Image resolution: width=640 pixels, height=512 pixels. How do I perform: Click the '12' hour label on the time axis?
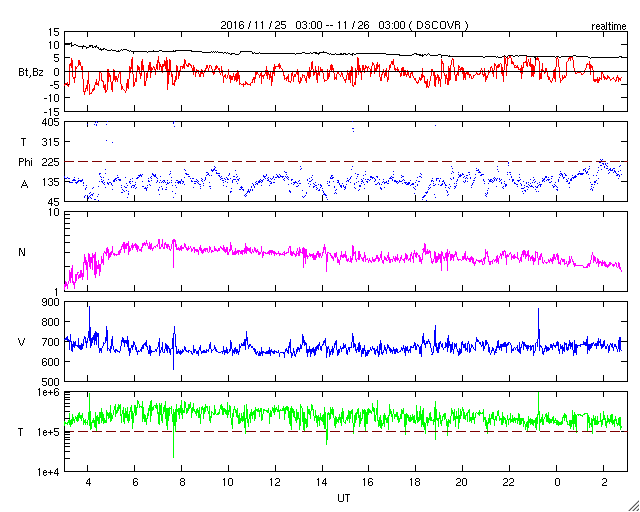pos(275,482)
